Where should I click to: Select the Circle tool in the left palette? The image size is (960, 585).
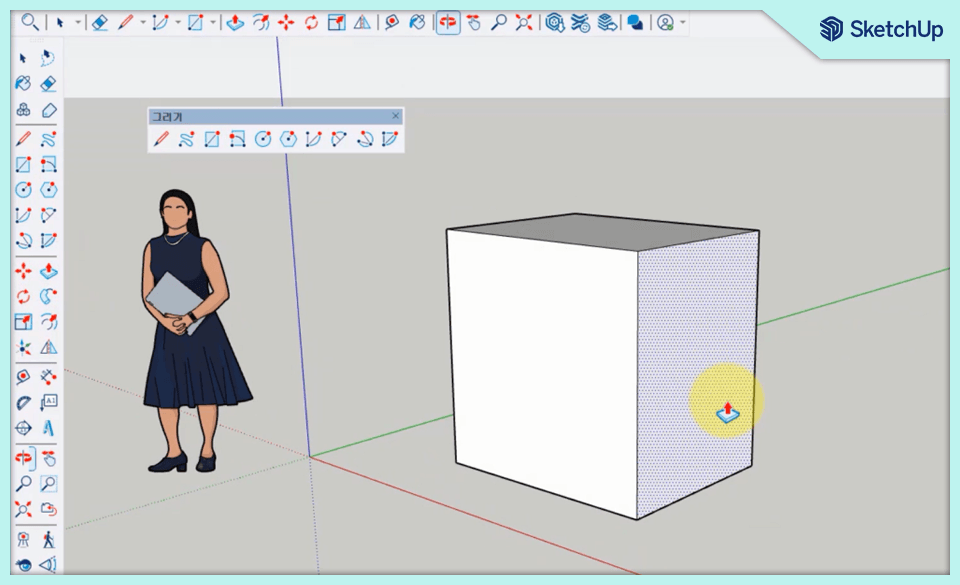pyautogui.click(x=23, y=190)
